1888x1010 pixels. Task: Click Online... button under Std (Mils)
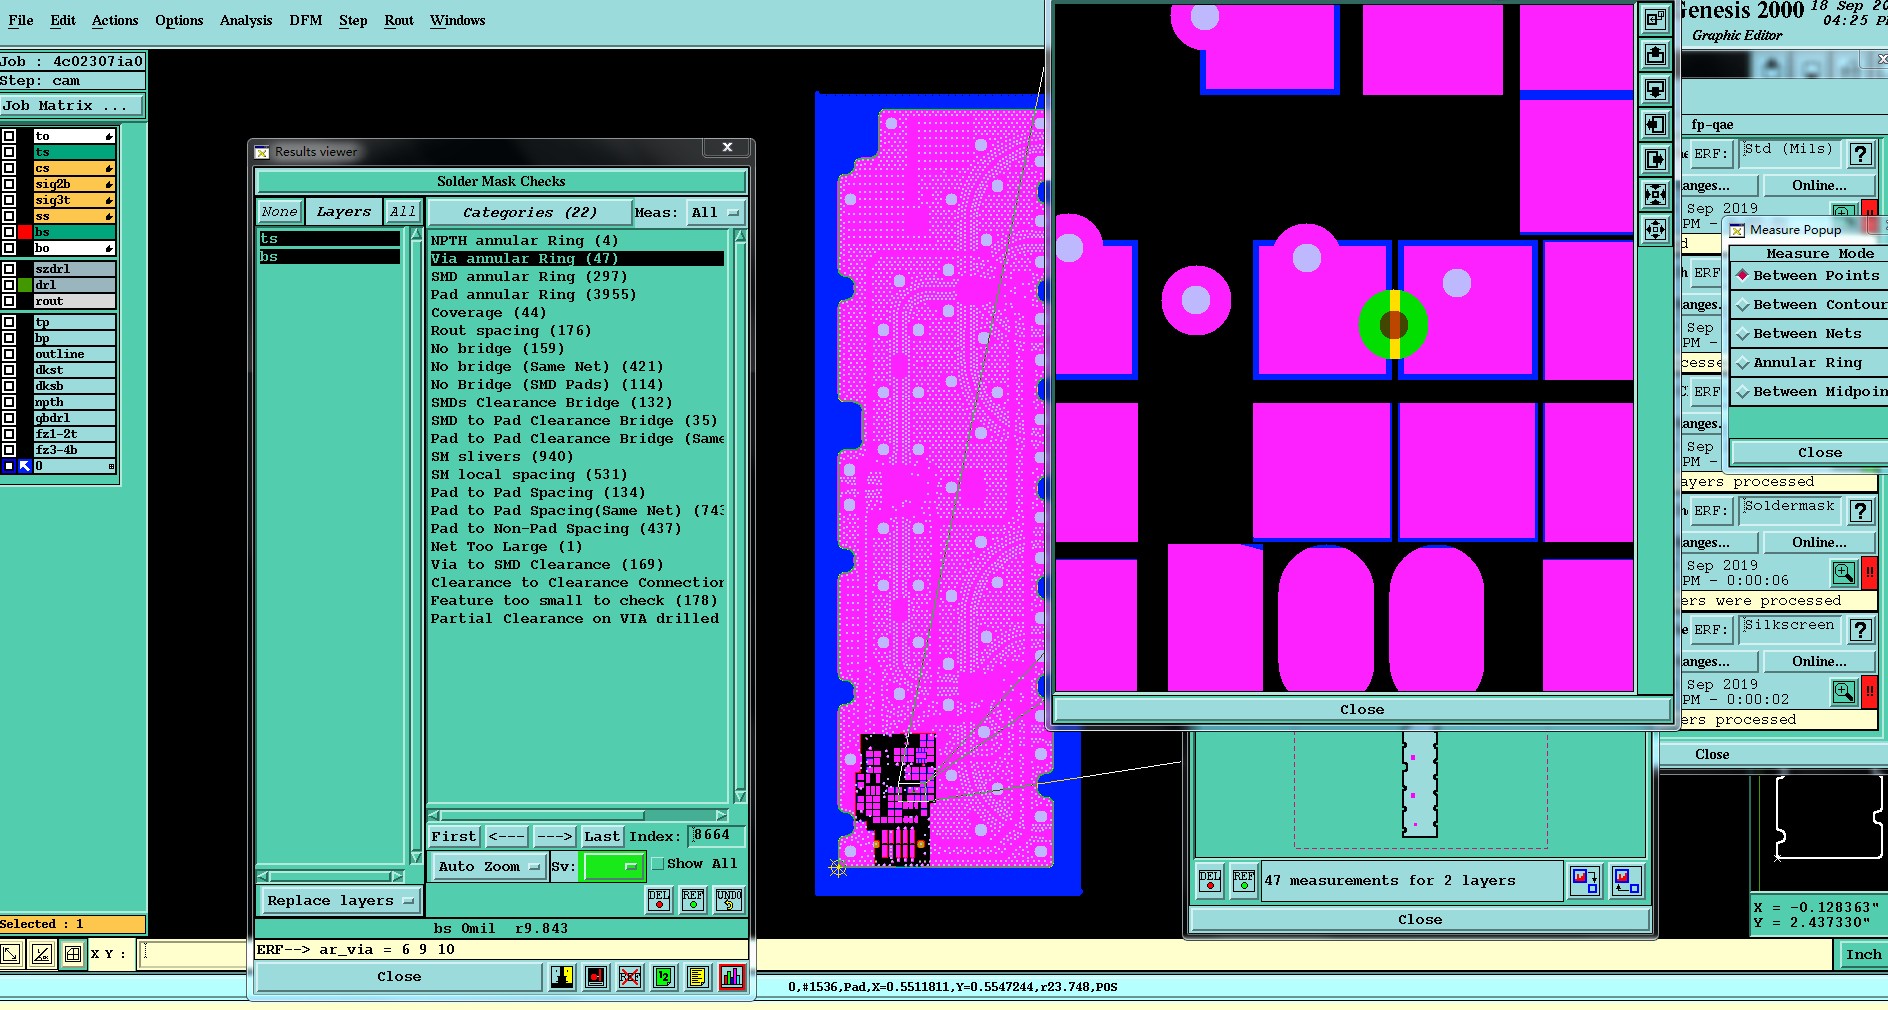[x=1819, y=186]
